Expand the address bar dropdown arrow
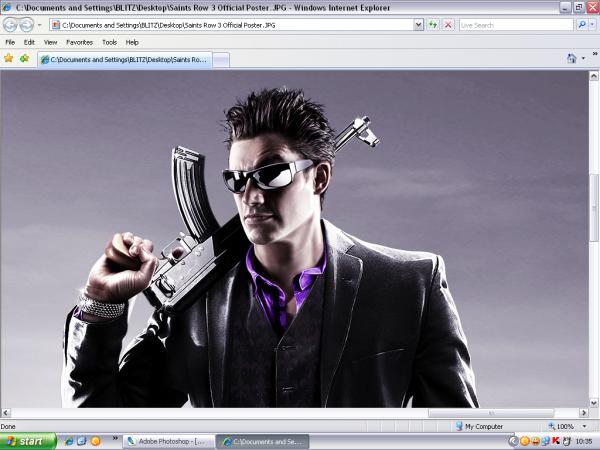600x450 pixels. 419,24
